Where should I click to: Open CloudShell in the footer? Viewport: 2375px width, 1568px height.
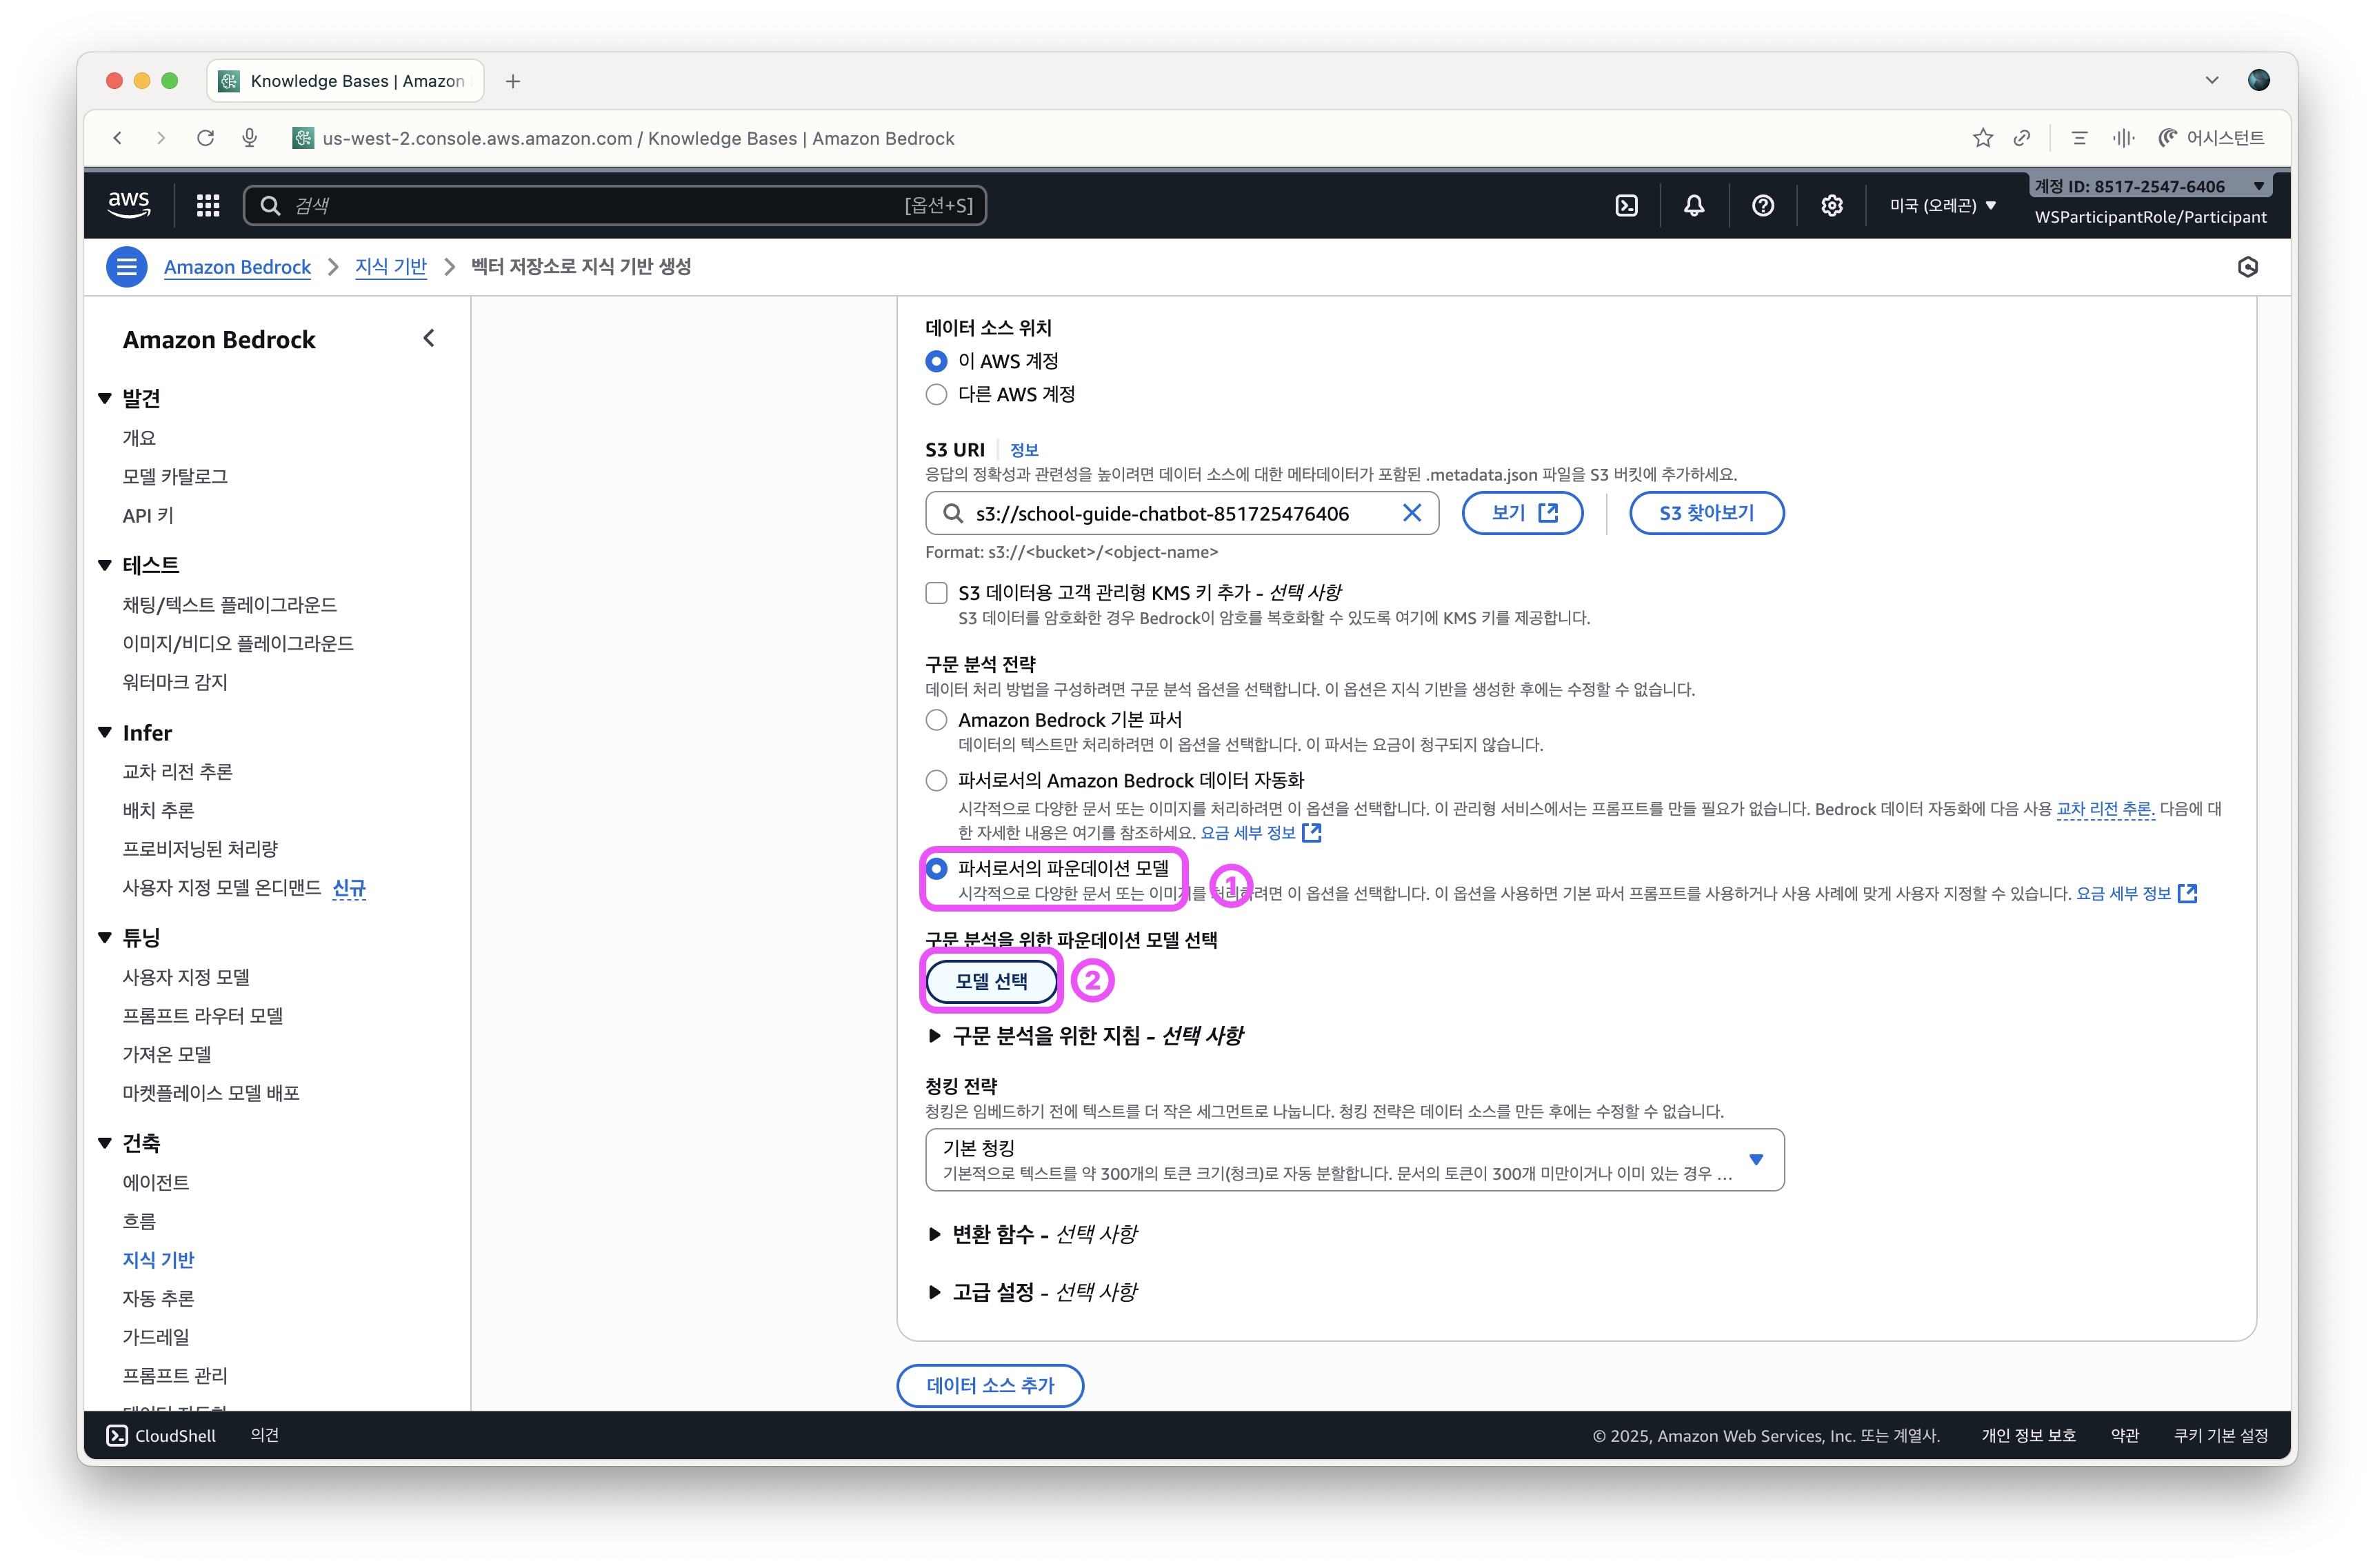coord(161,1435)
